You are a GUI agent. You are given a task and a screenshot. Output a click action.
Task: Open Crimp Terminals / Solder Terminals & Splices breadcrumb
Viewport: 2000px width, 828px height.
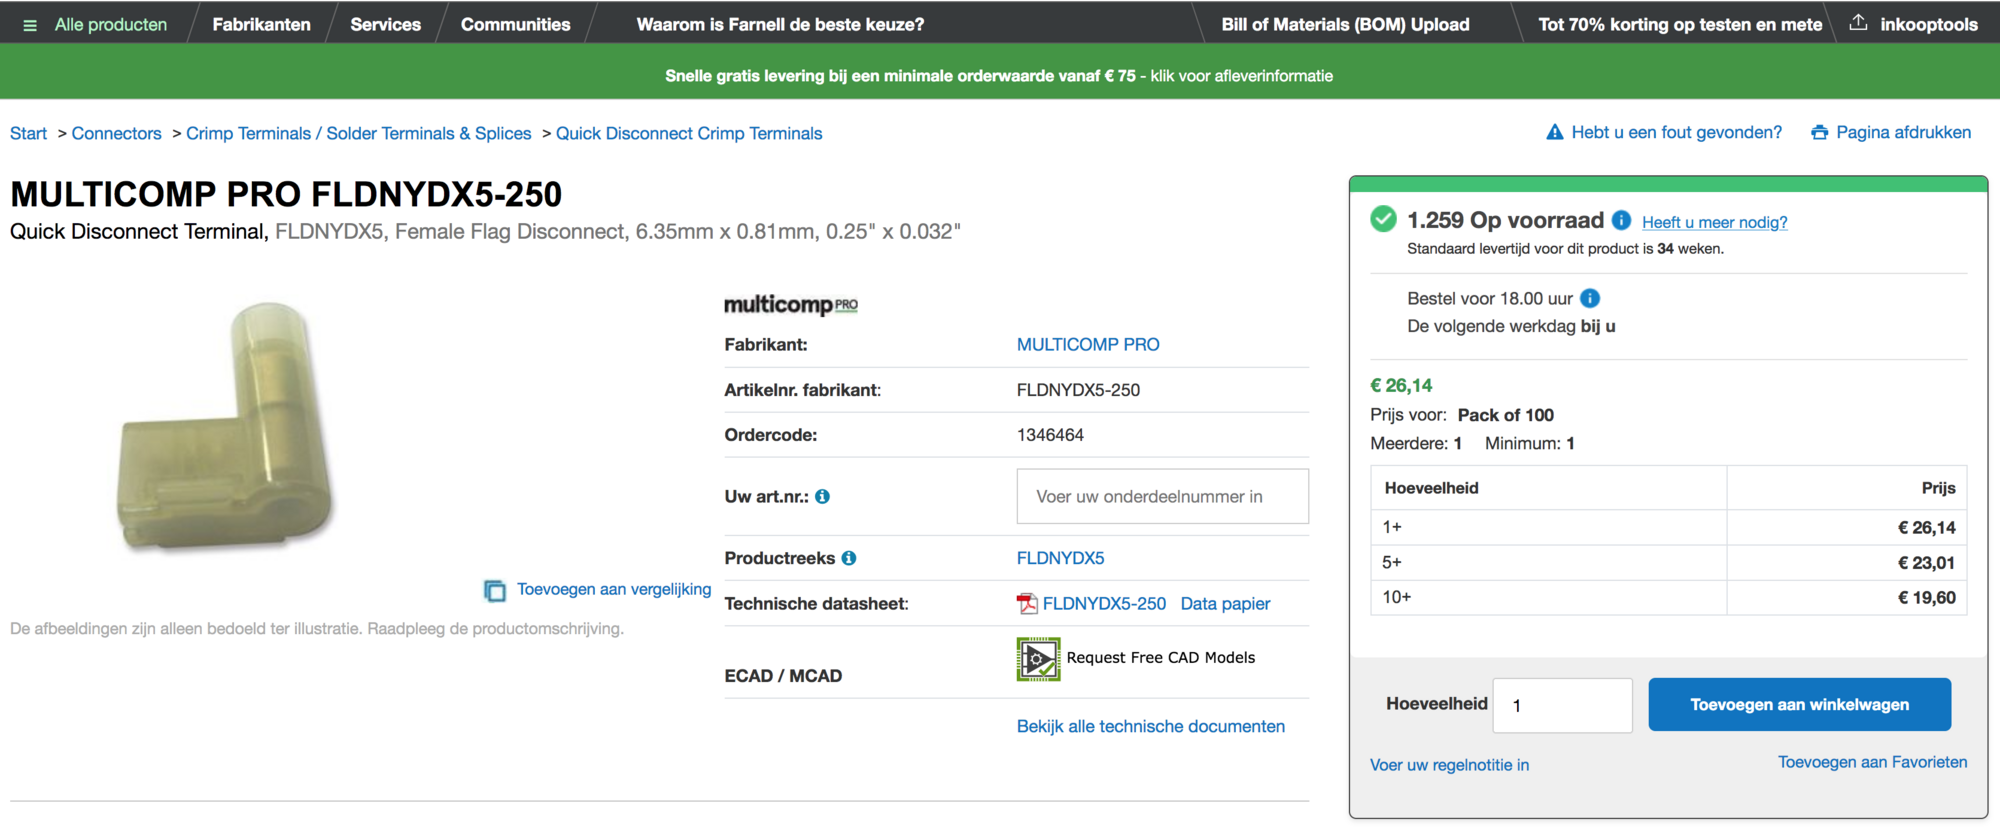[359, 133]
